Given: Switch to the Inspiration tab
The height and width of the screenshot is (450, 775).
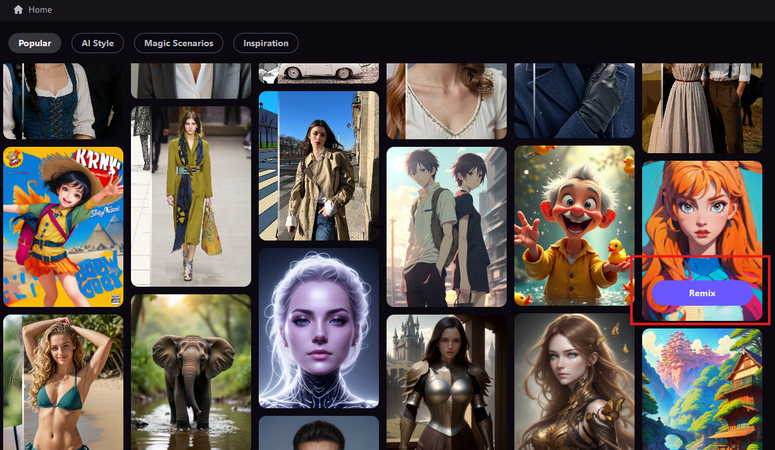Looking at the screenshot, I should coord(265,43).
